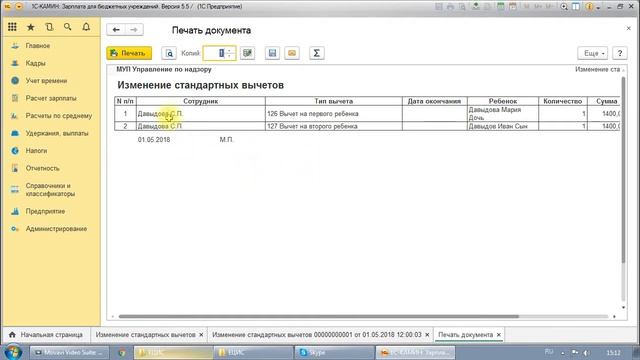The width and height of the screenshot is (640, 360).
Task: Click the Администрирование gear icon
Action: point(15,229)
